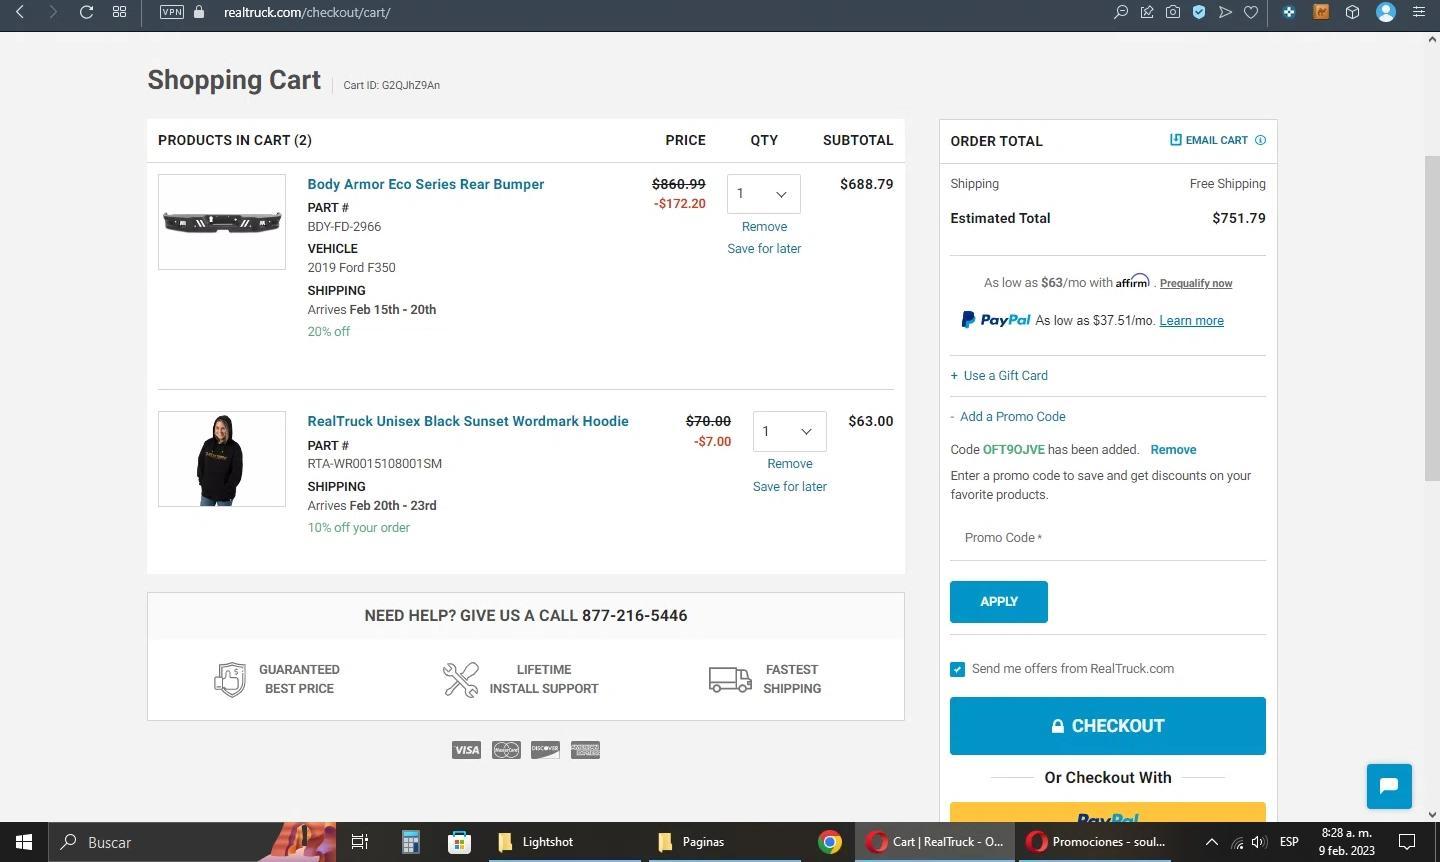Switch to Lightshot folder in taskbar
The width and height of the screenshot is (1440, 862).
pos(565,842)
